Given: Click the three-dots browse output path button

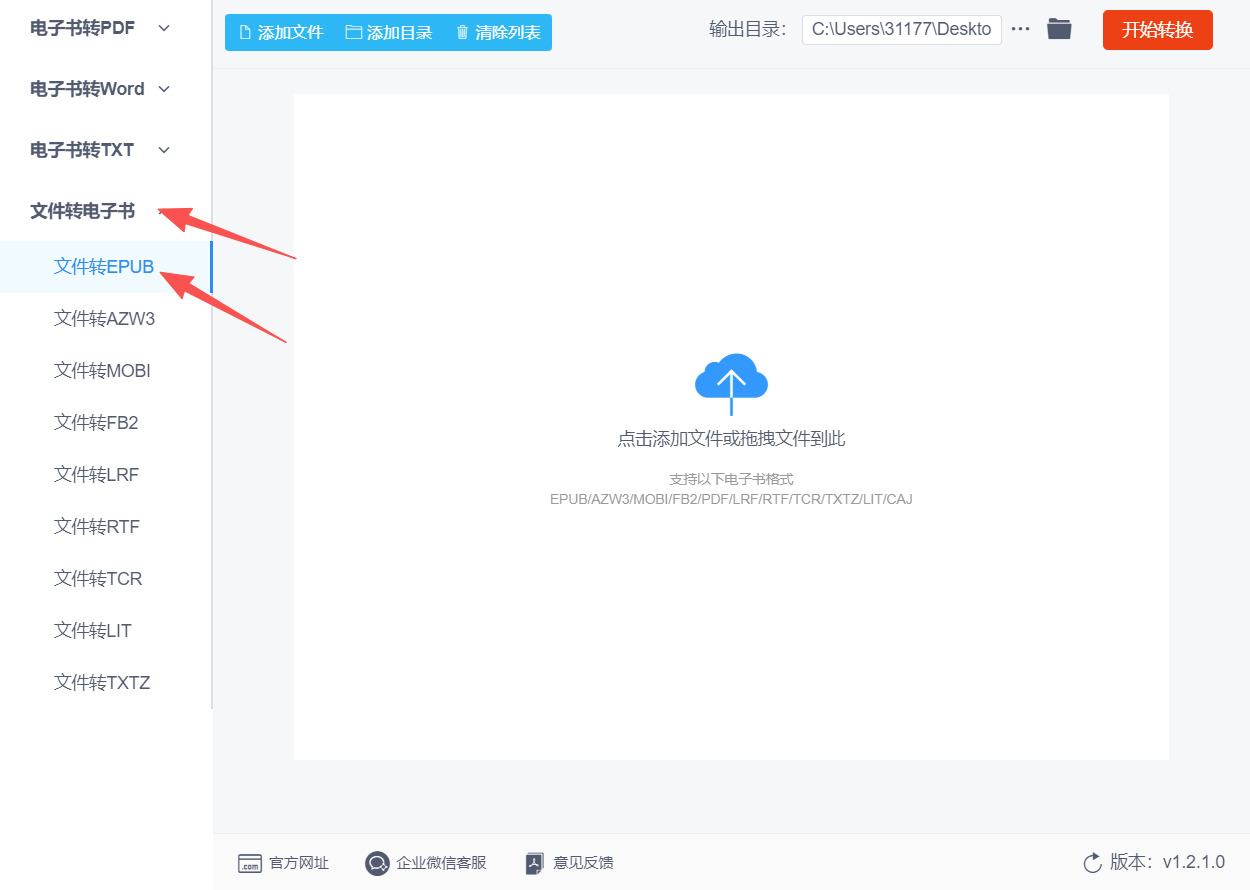Looking at the screenshot, I should (x=1020, y=29).
